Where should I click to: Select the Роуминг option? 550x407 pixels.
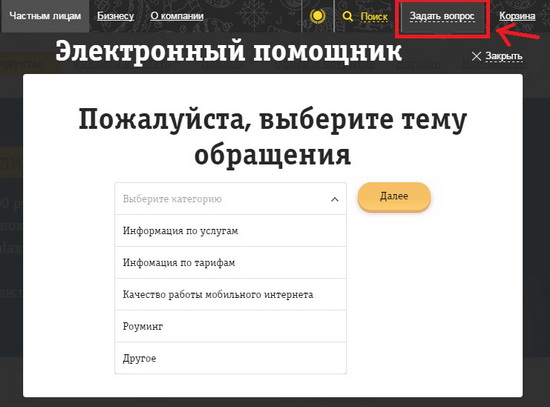230,327
